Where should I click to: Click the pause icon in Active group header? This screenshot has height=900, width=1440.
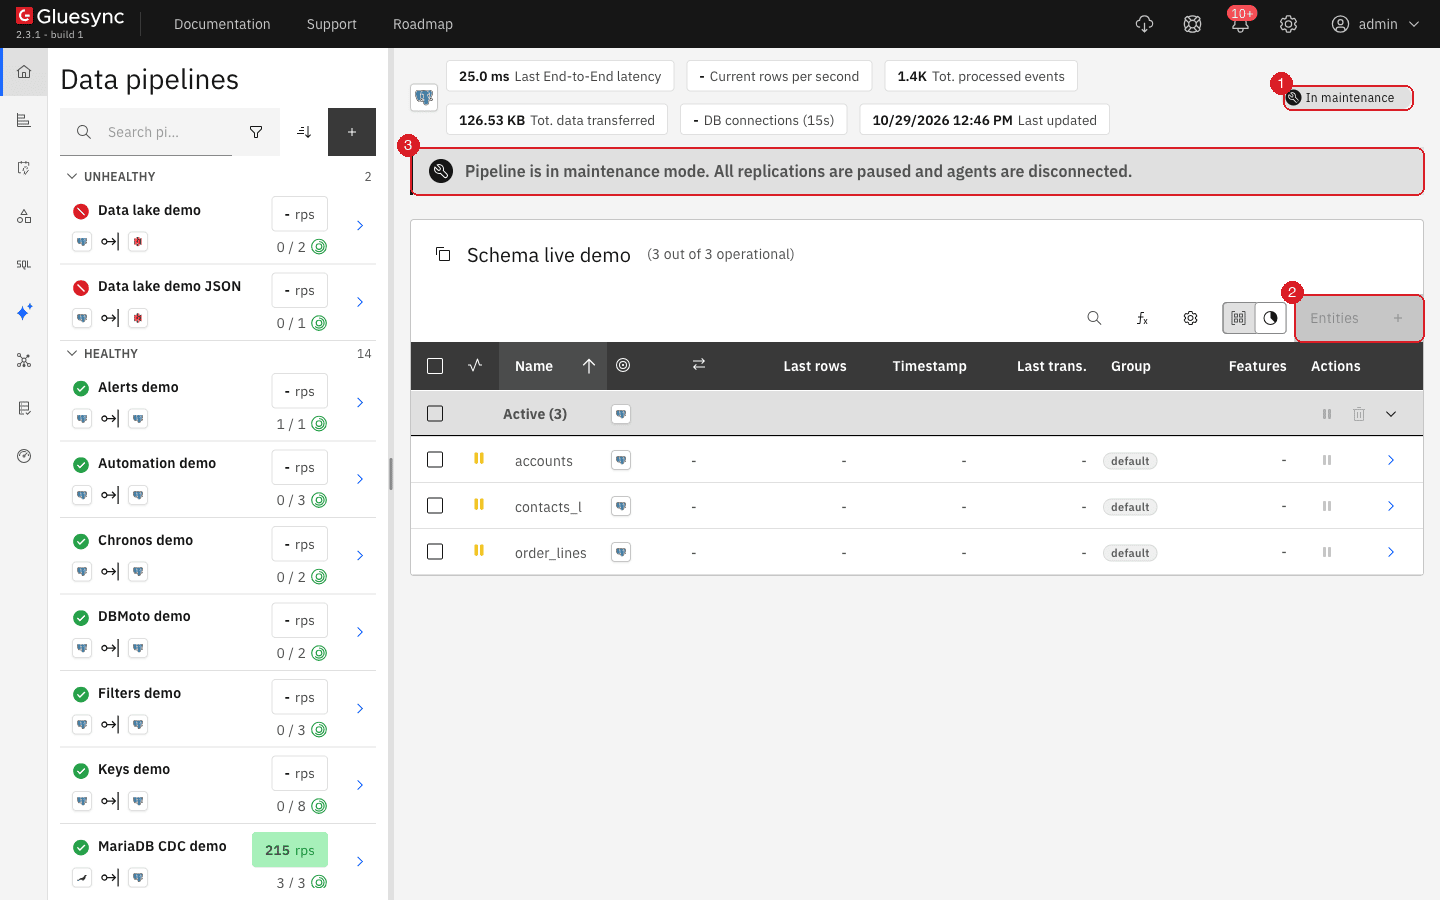(x=1327, y=414)
